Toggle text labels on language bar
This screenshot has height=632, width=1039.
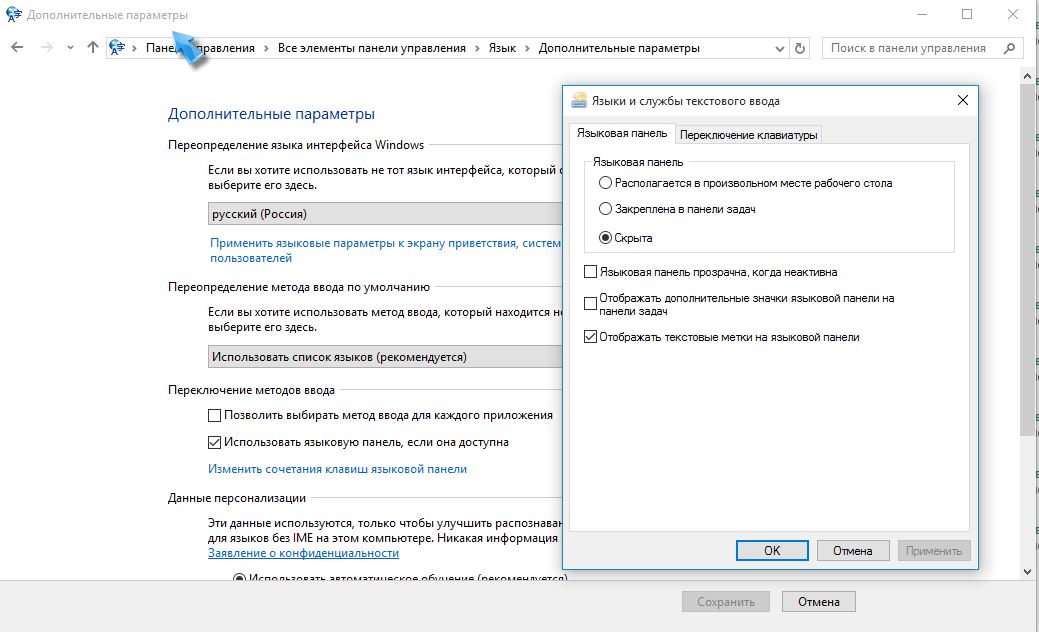(x=722, y=337)
